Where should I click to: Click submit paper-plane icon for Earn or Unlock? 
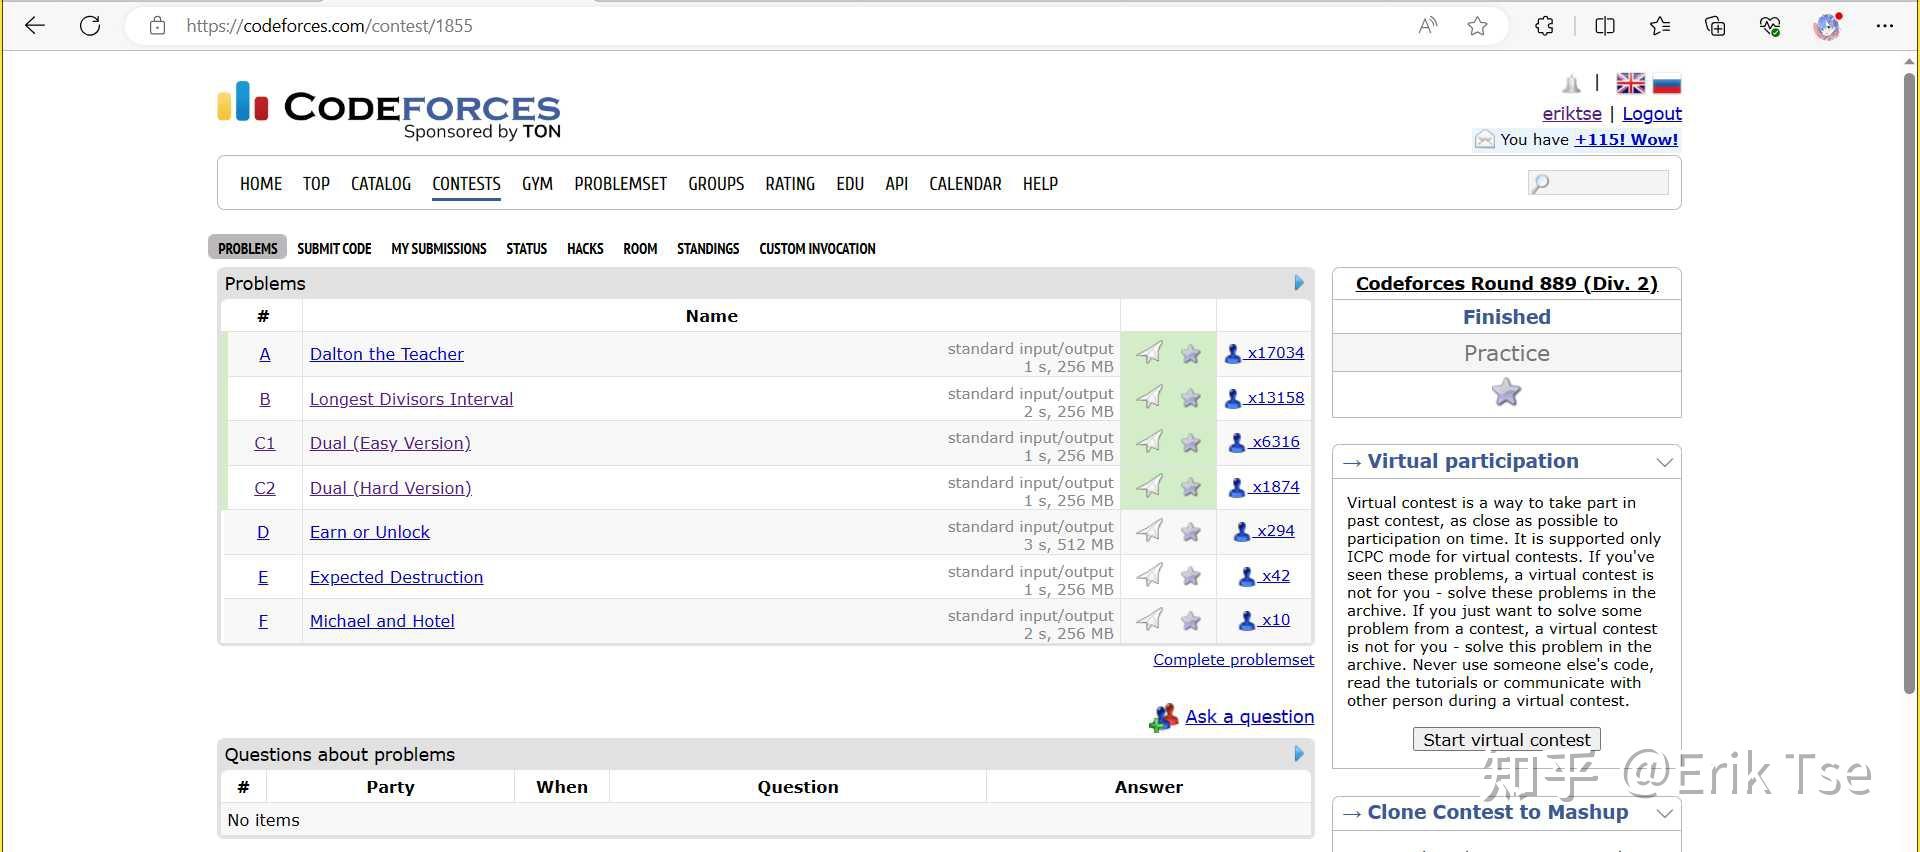click(1150, 531)
